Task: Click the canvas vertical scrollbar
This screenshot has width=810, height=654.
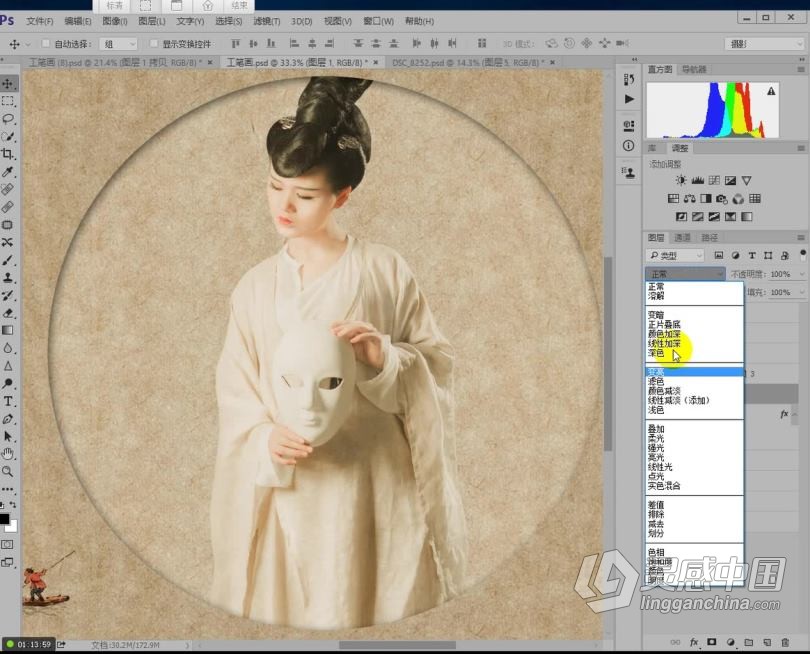Action: 608,354
